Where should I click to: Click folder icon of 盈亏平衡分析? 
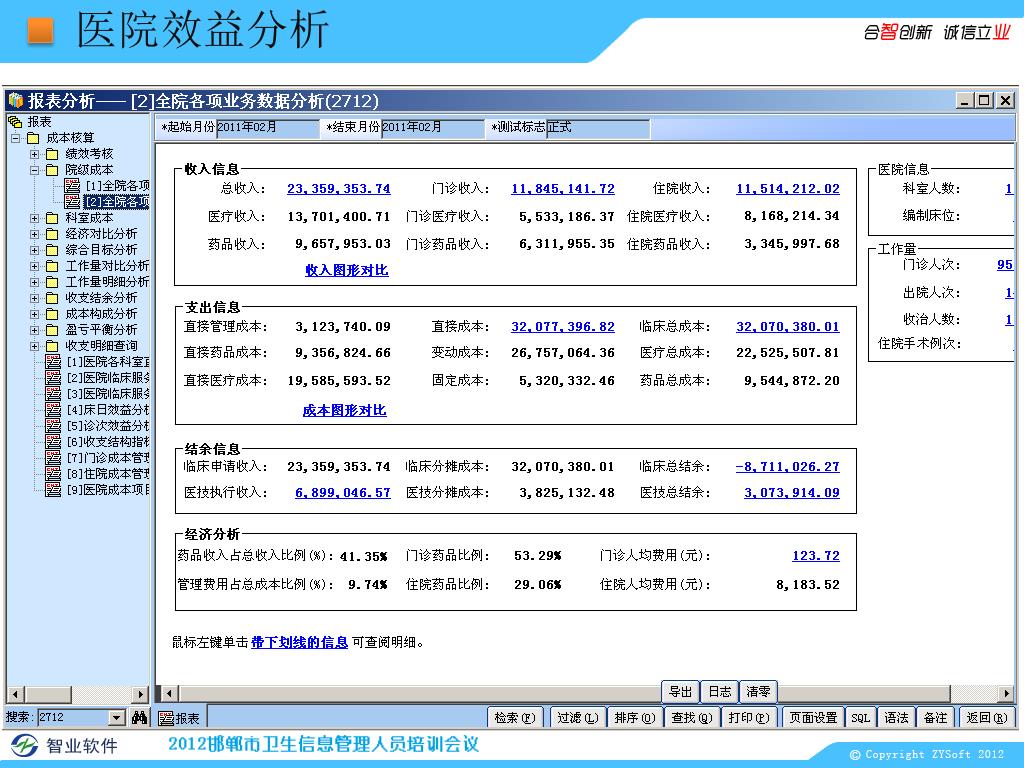(52, 330)
